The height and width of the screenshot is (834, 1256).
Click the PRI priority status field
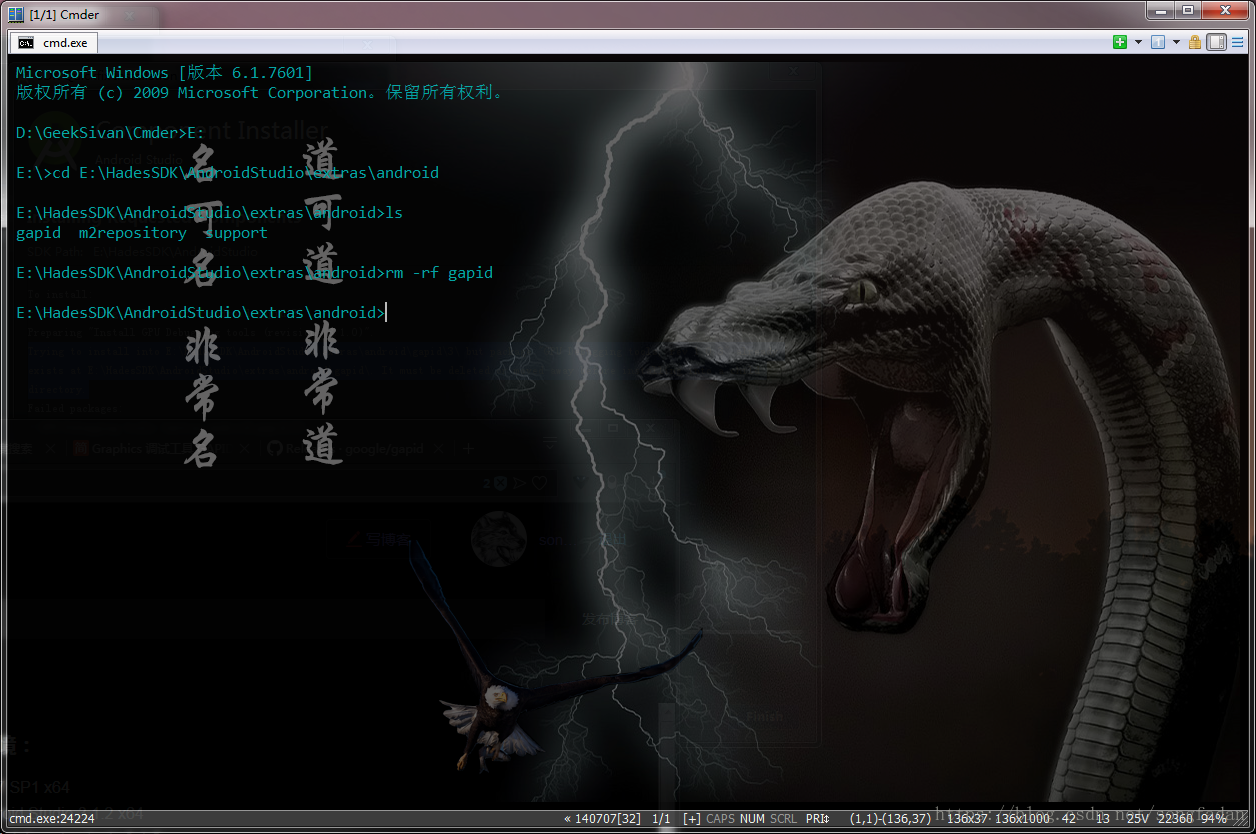[817, 819]
